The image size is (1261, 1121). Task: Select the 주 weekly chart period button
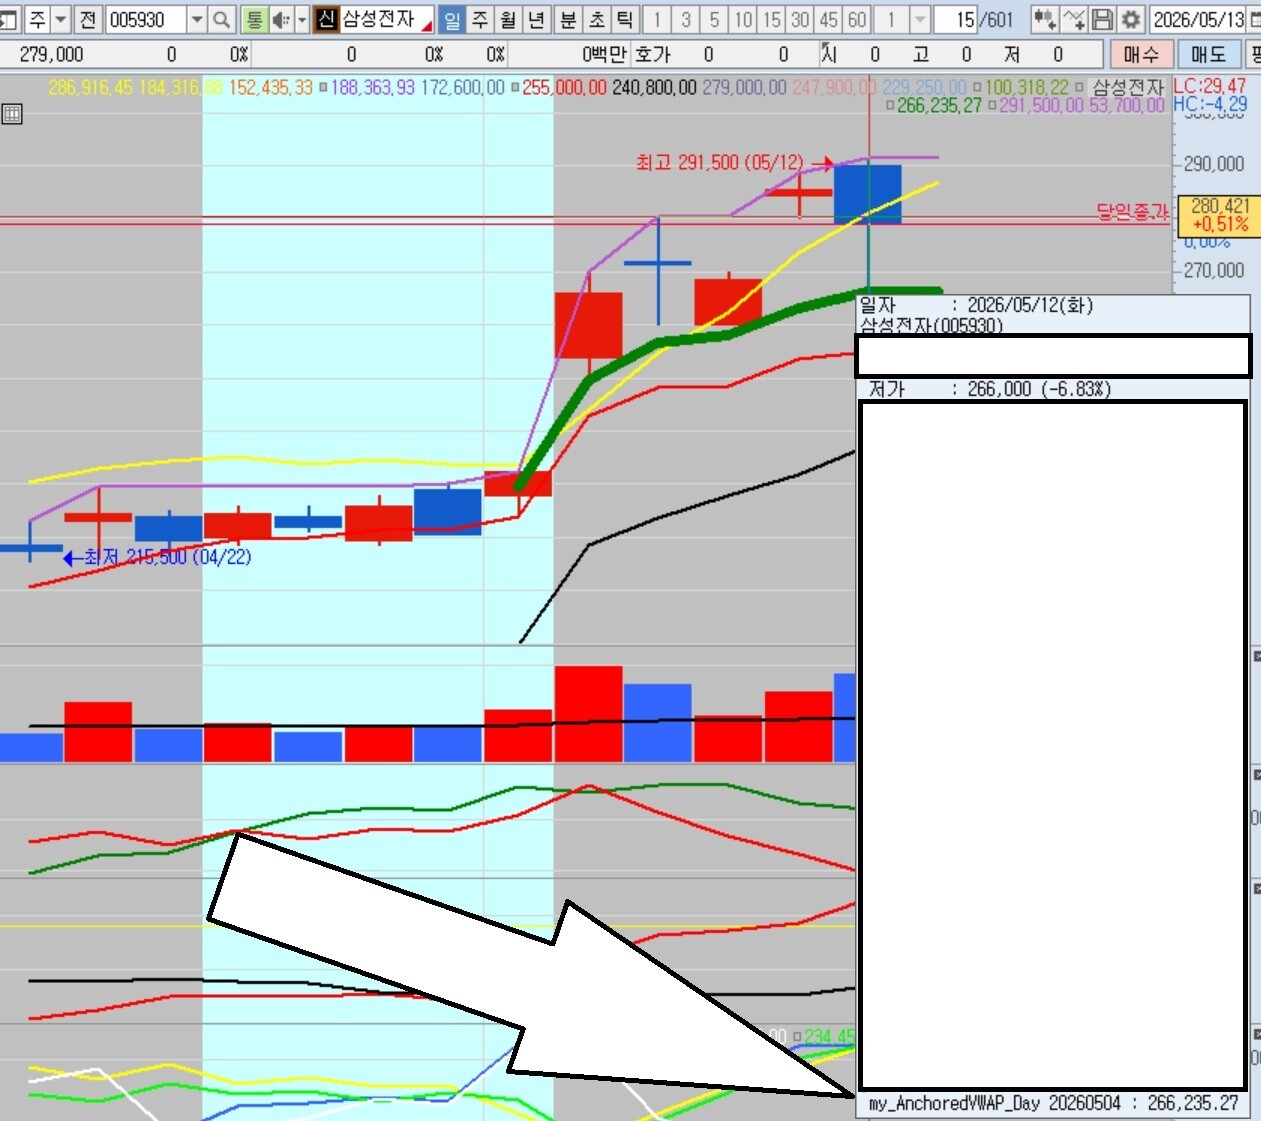[480, 19]
